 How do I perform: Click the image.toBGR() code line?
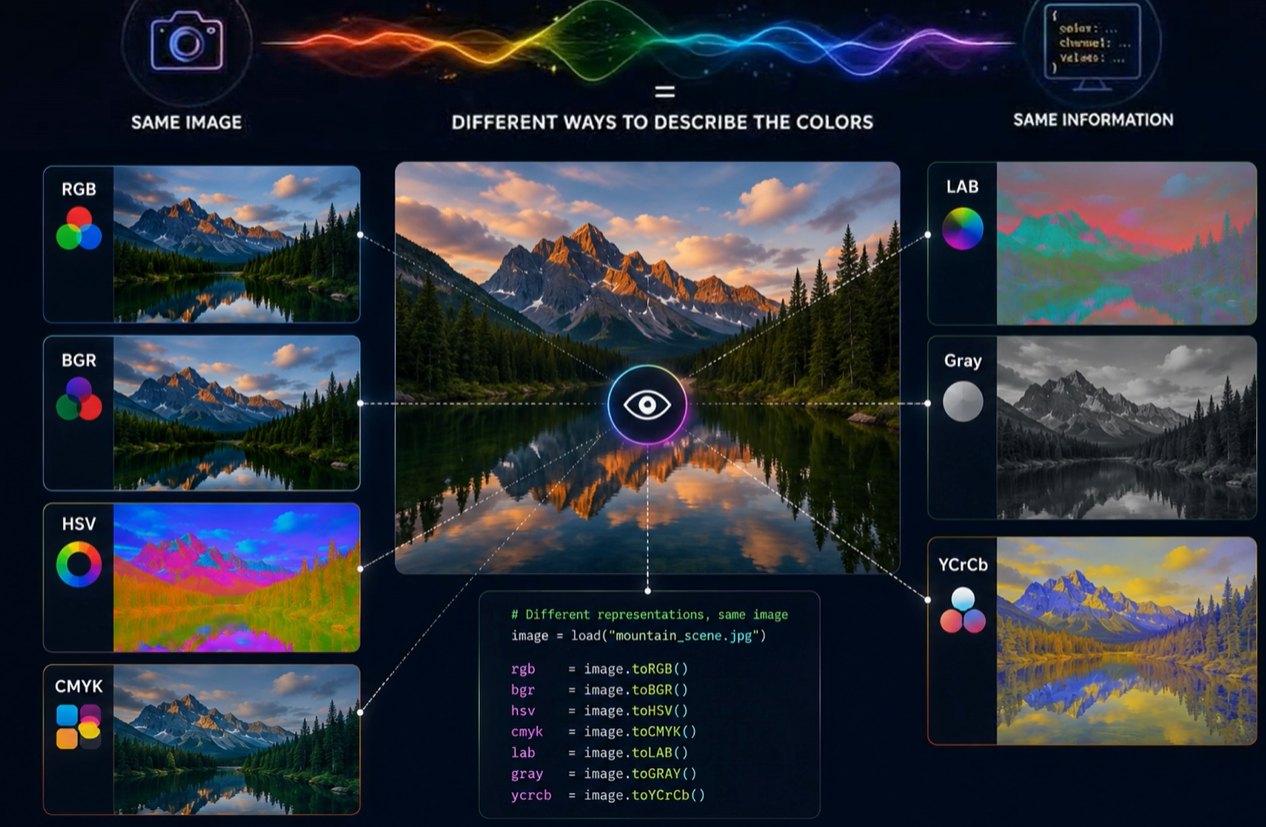tap(600, 690)
